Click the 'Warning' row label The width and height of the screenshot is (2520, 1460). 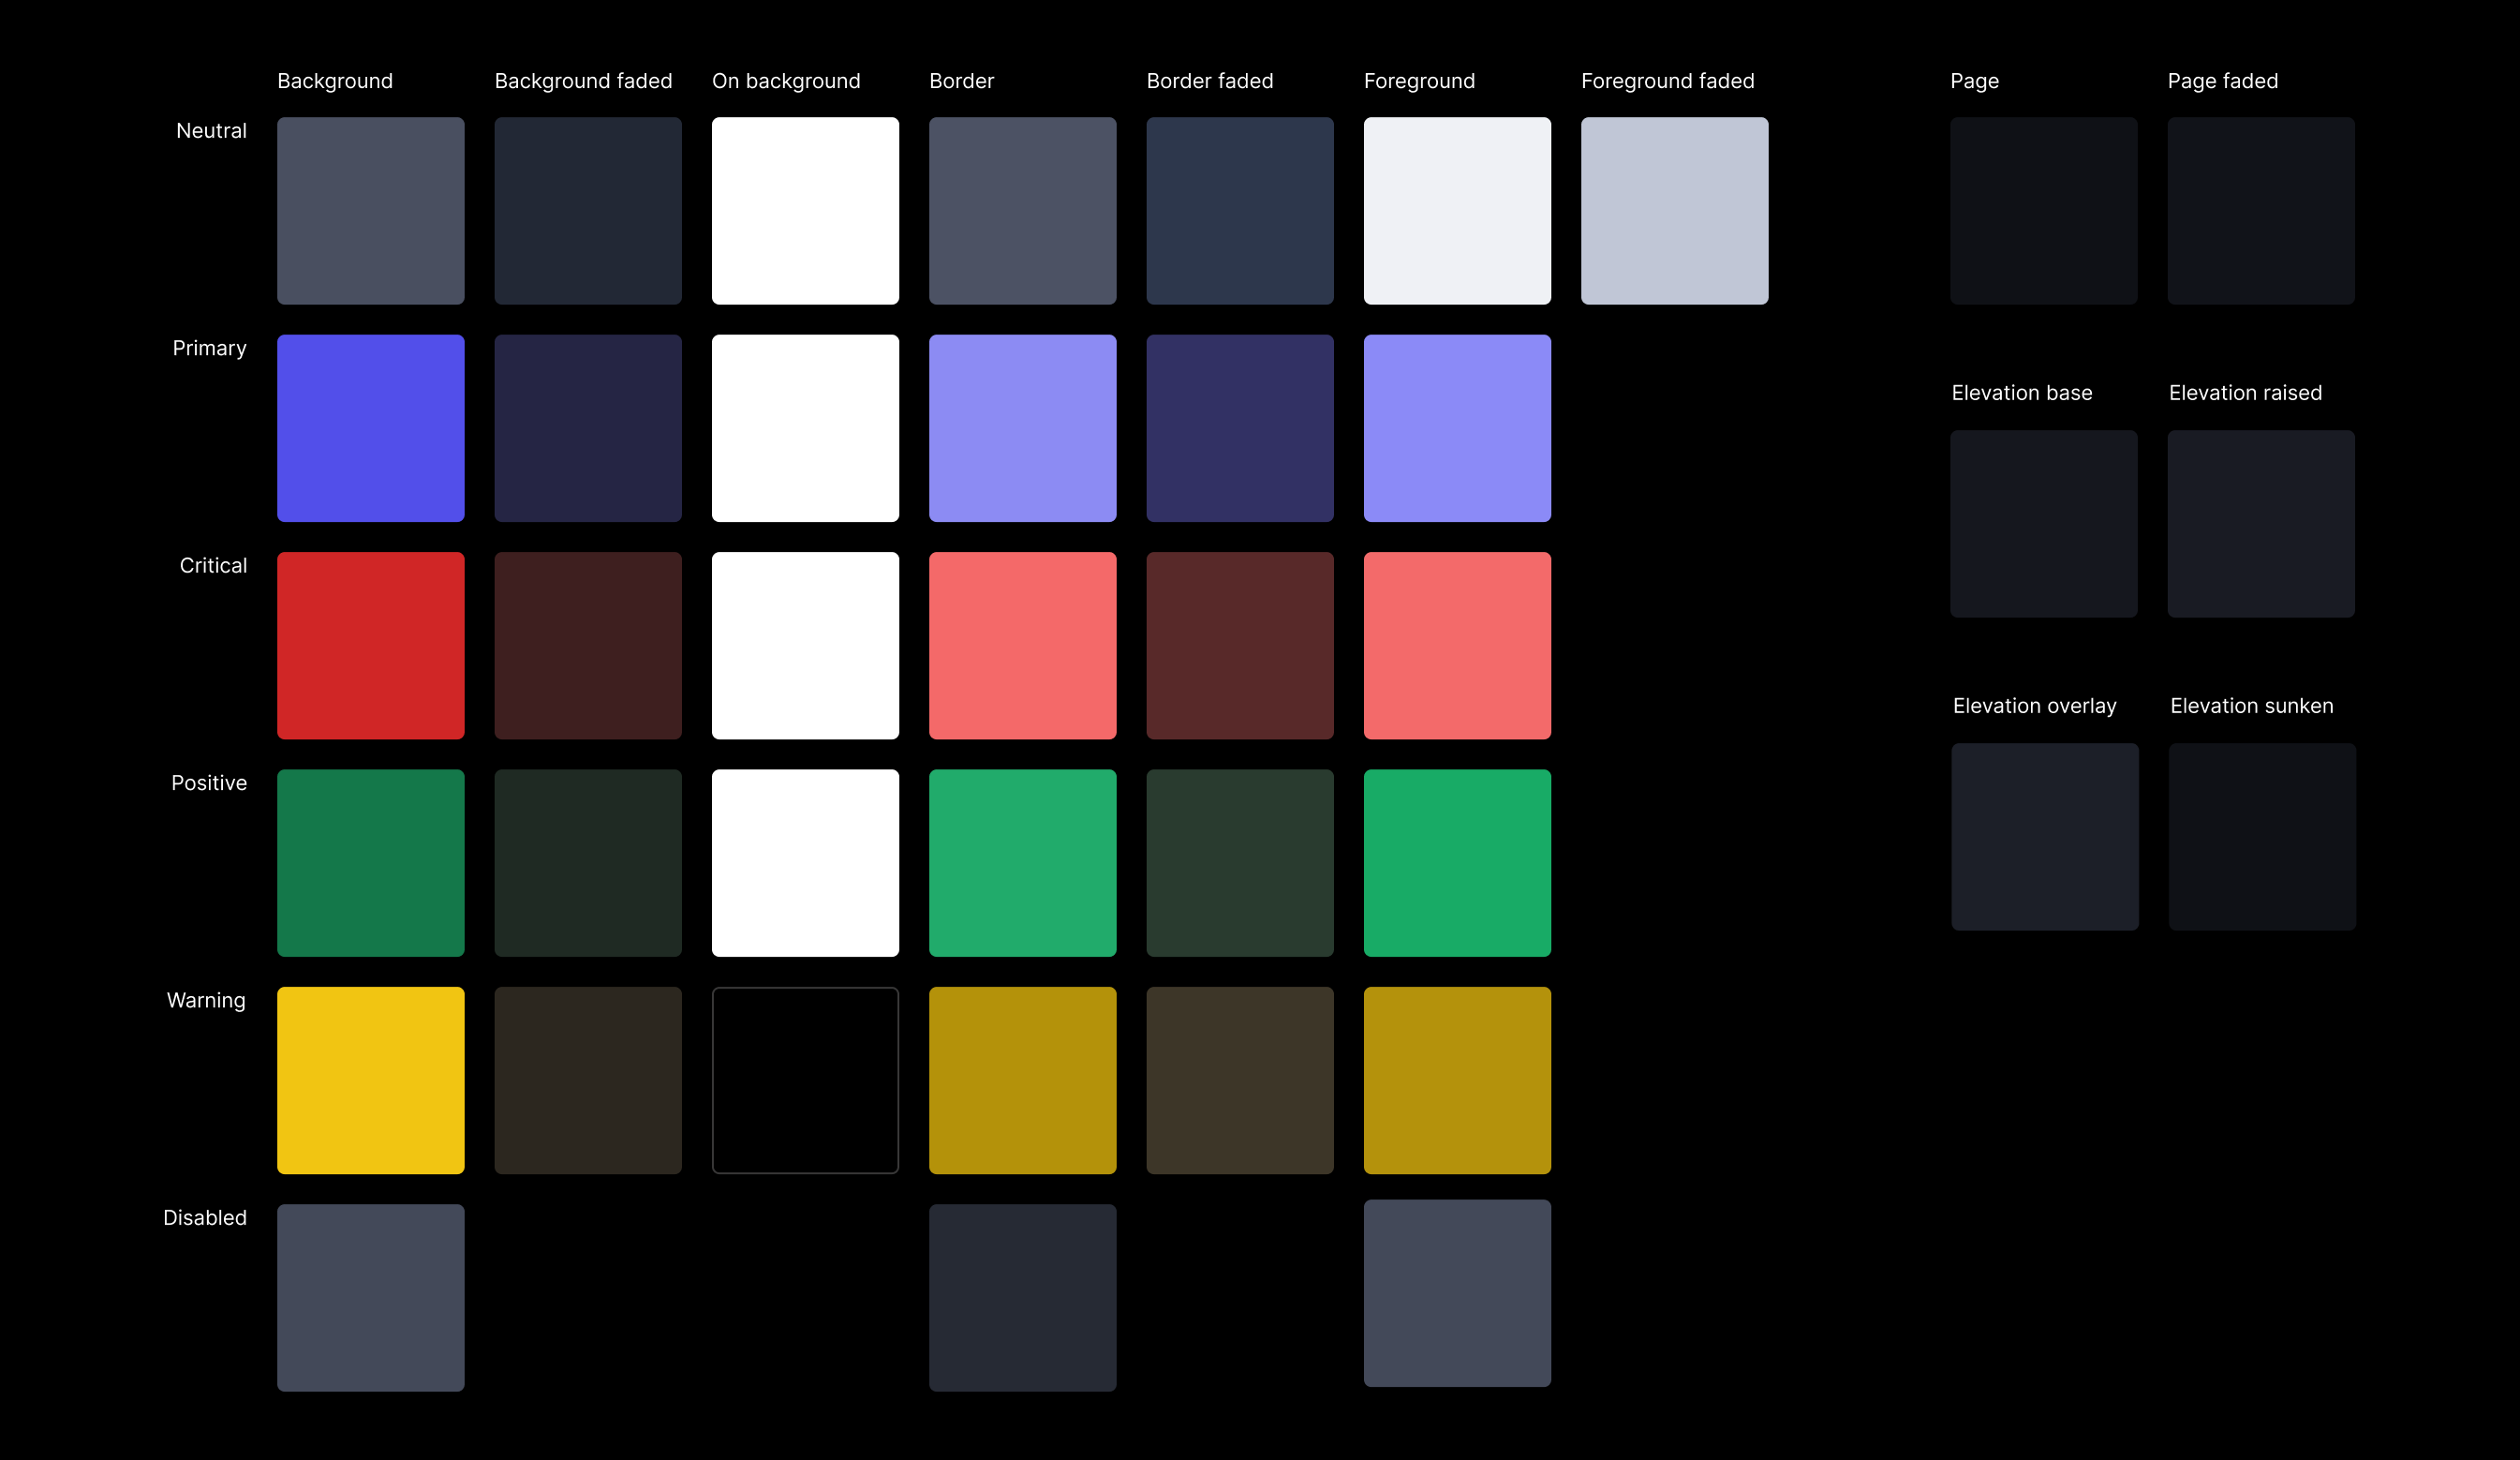pyautogui.click(x=206, y=1001)
